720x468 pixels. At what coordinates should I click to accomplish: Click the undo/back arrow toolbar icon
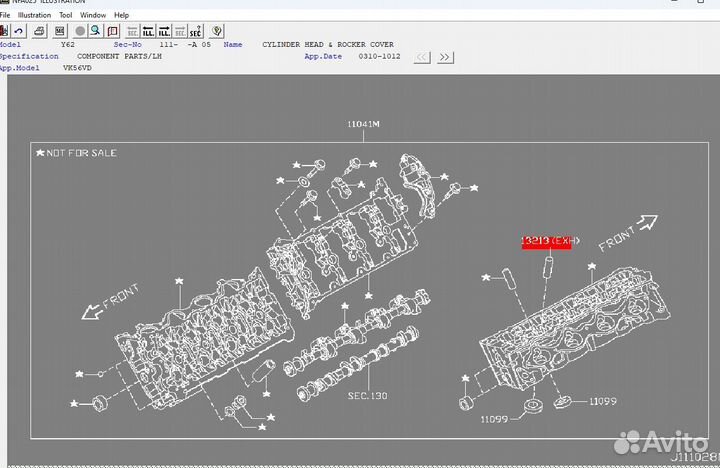pyautogui.click(x=19, y=31)
